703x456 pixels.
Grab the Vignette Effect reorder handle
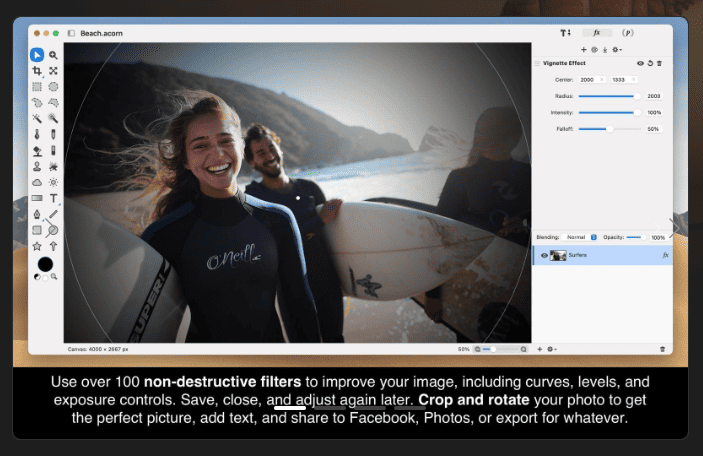pyautogui.click(x=537, y=63)
